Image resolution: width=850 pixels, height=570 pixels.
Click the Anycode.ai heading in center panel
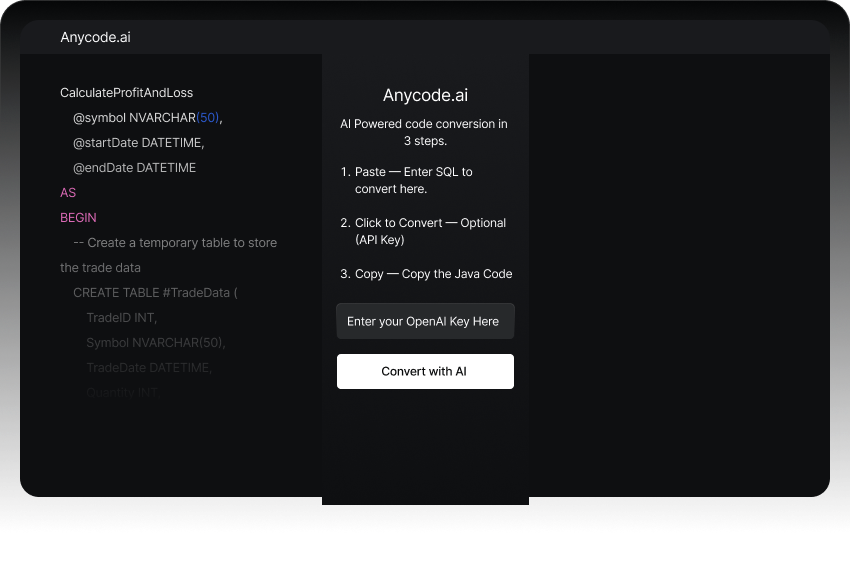[425, 95]
